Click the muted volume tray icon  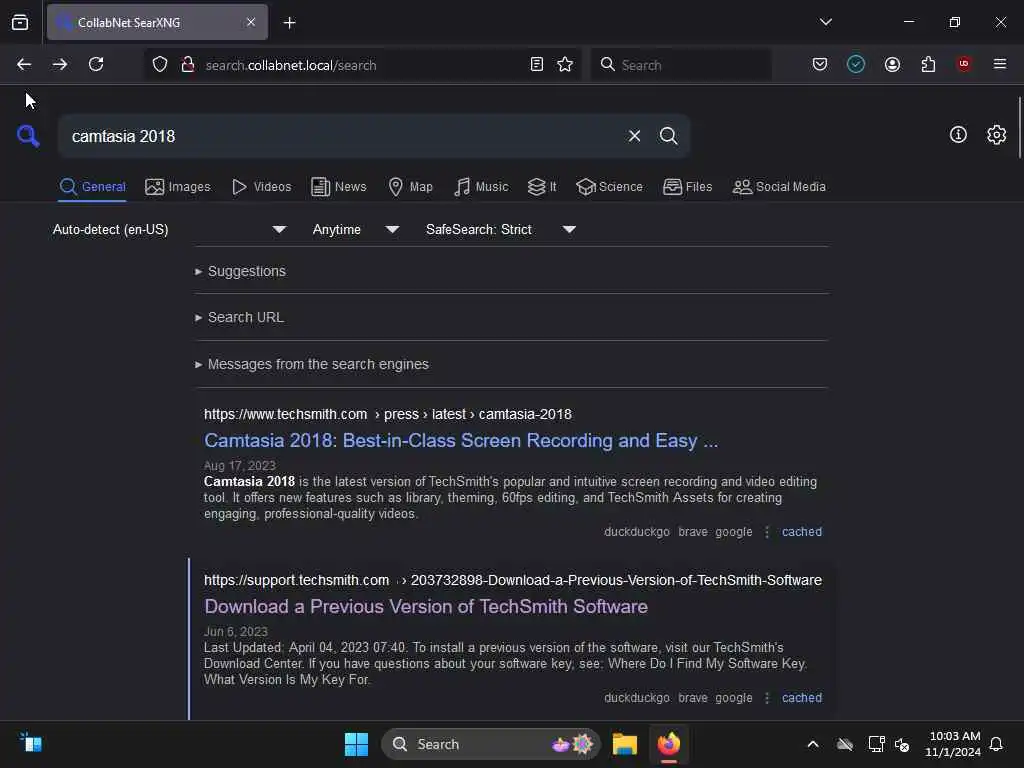click(x=903, y=744)
